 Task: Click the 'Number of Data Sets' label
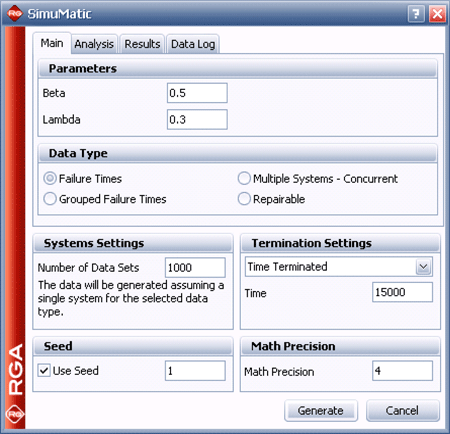click(x=88, y=268)
